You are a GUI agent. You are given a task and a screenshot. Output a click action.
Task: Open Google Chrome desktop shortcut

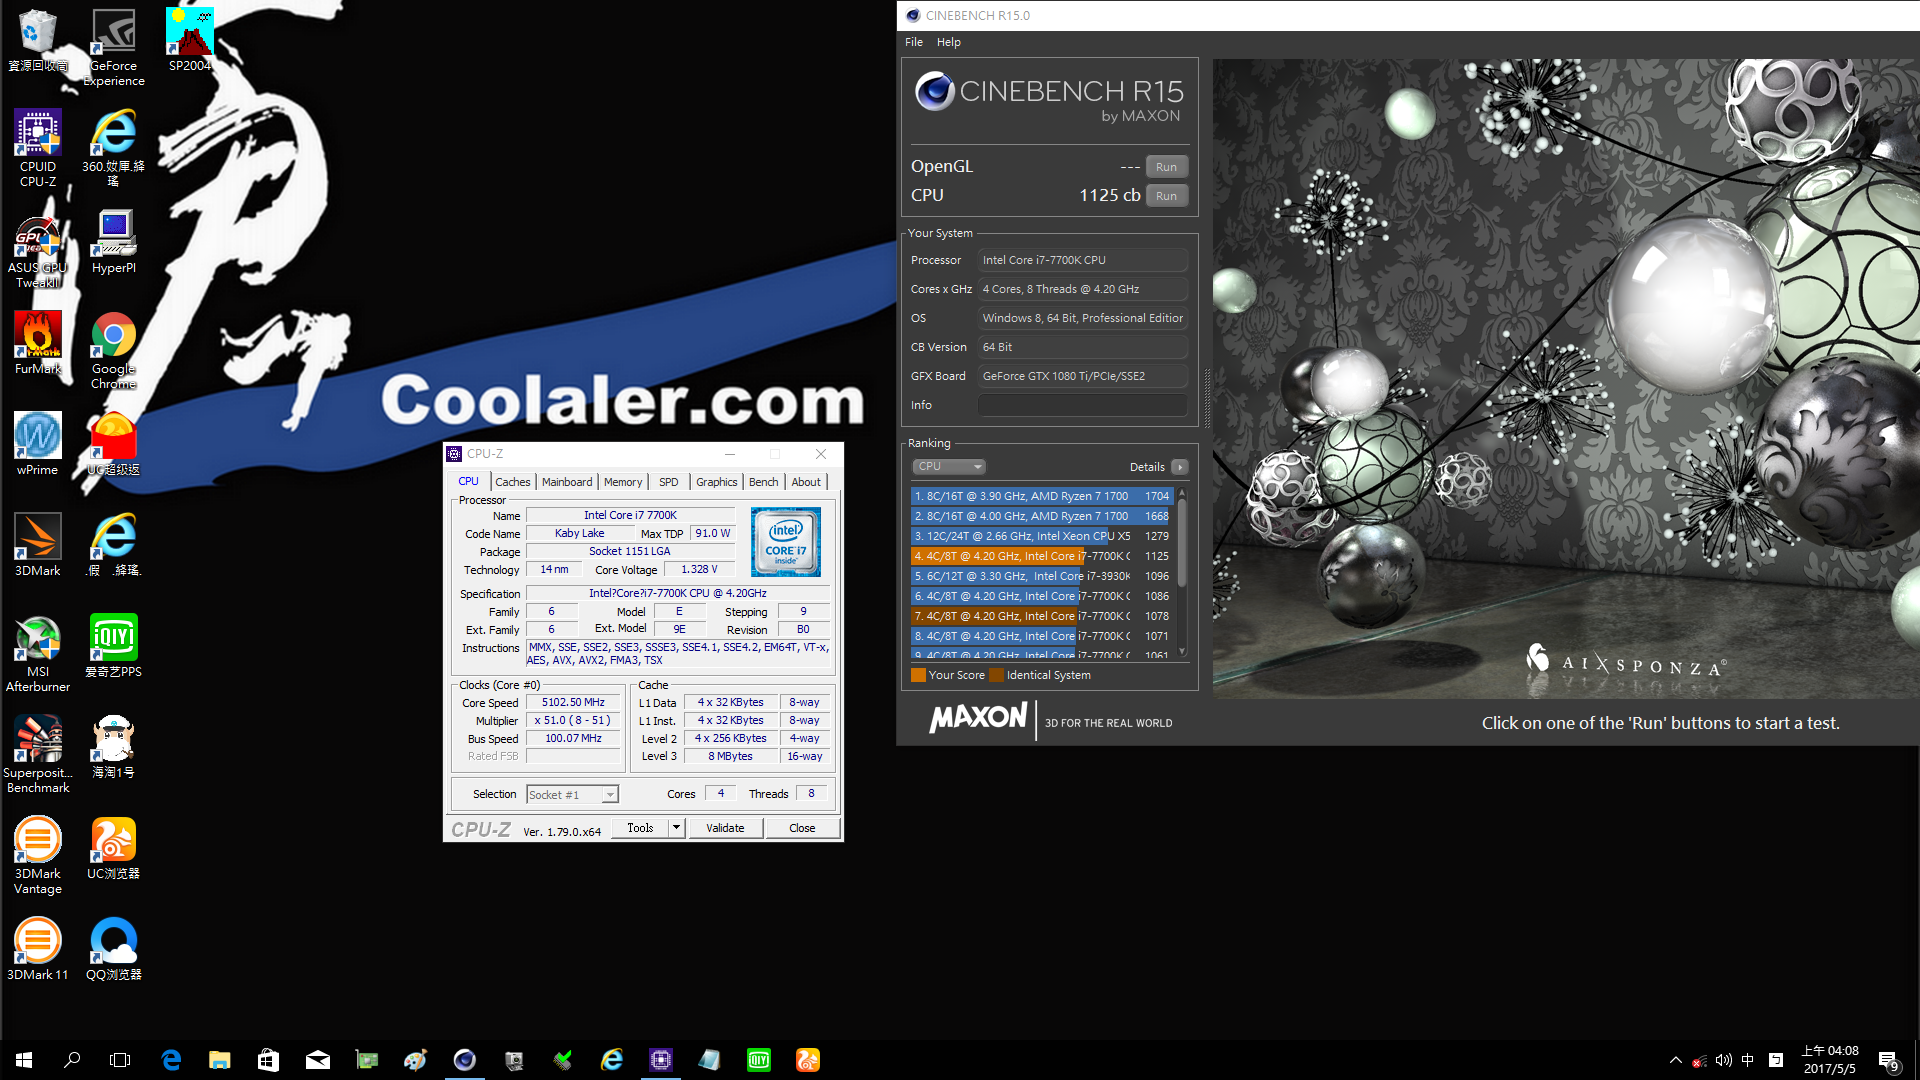pyautogui.click(x=114, y=350)
